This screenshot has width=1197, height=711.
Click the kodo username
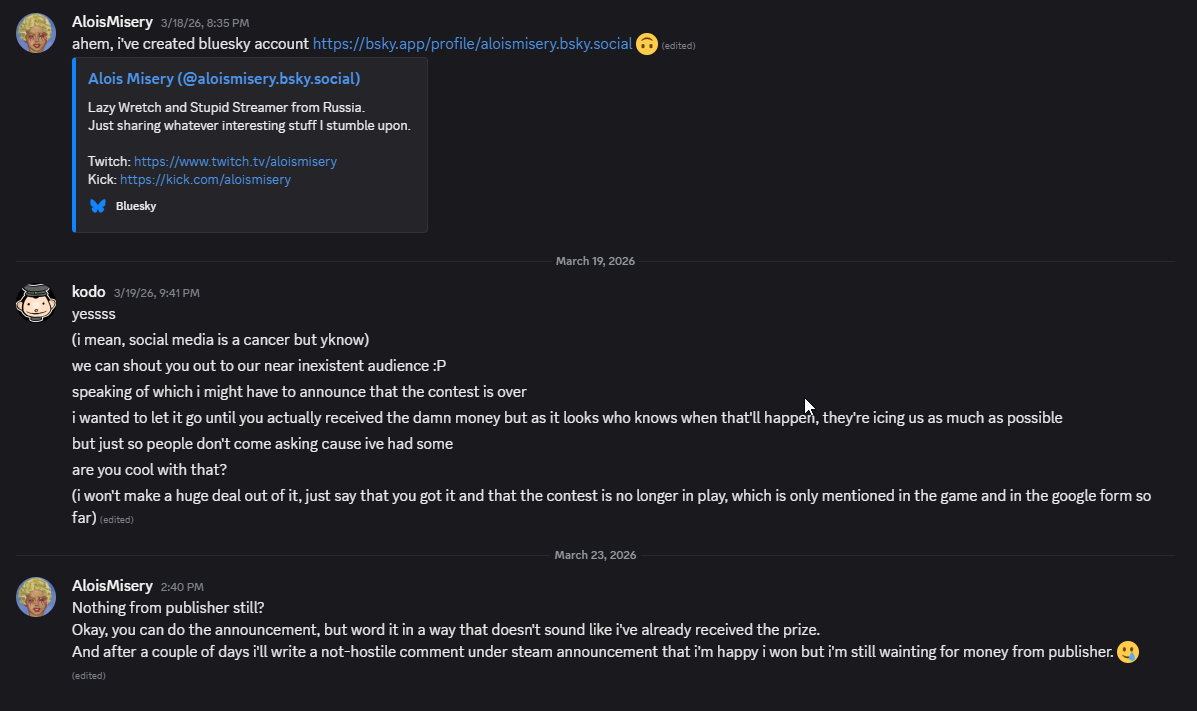[x=88, y=292]
